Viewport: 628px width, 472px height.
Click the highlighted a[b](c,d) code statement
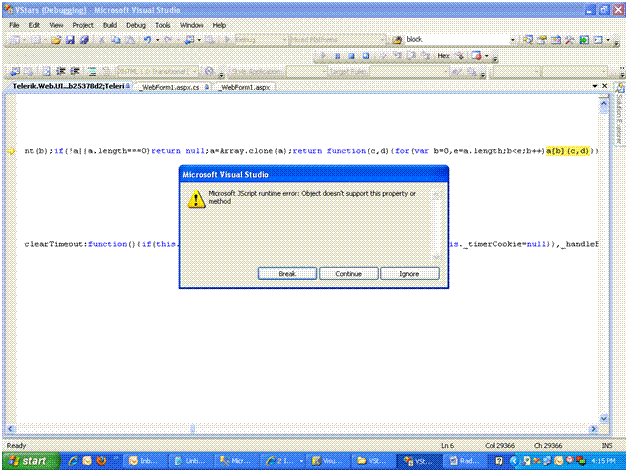click(568, 151)
